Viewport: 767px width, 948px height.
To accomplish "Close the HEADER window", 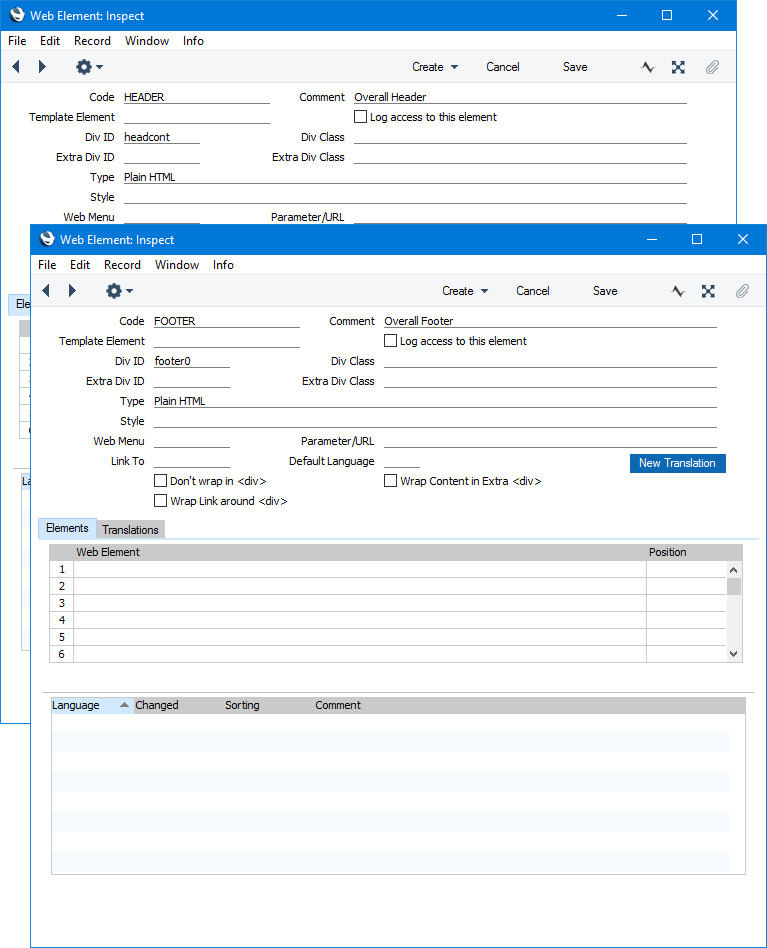I will point(713,15).
